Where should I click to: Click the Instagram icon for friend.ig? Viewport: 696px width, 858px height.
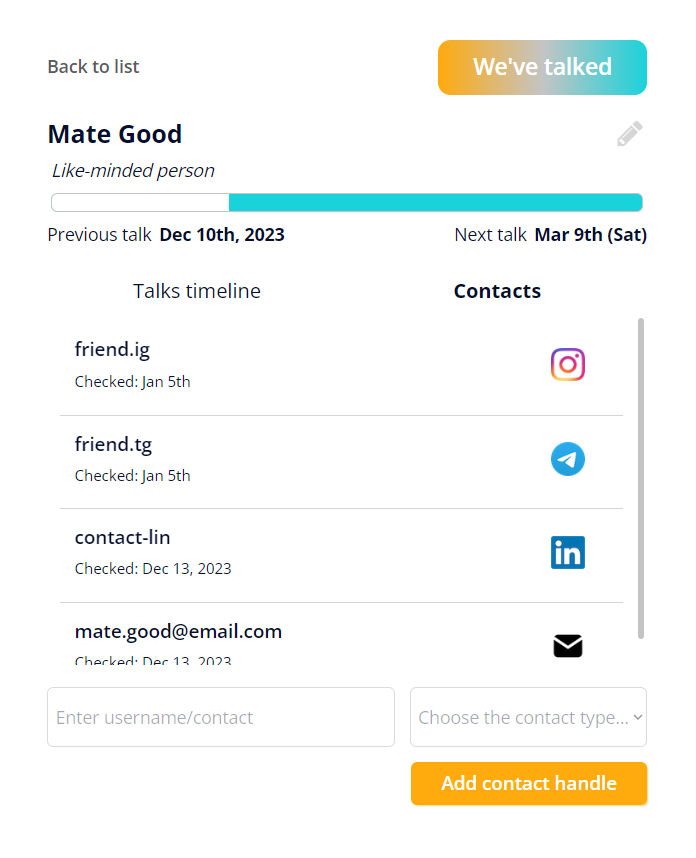pyautogui.click(x=567, y=365)
